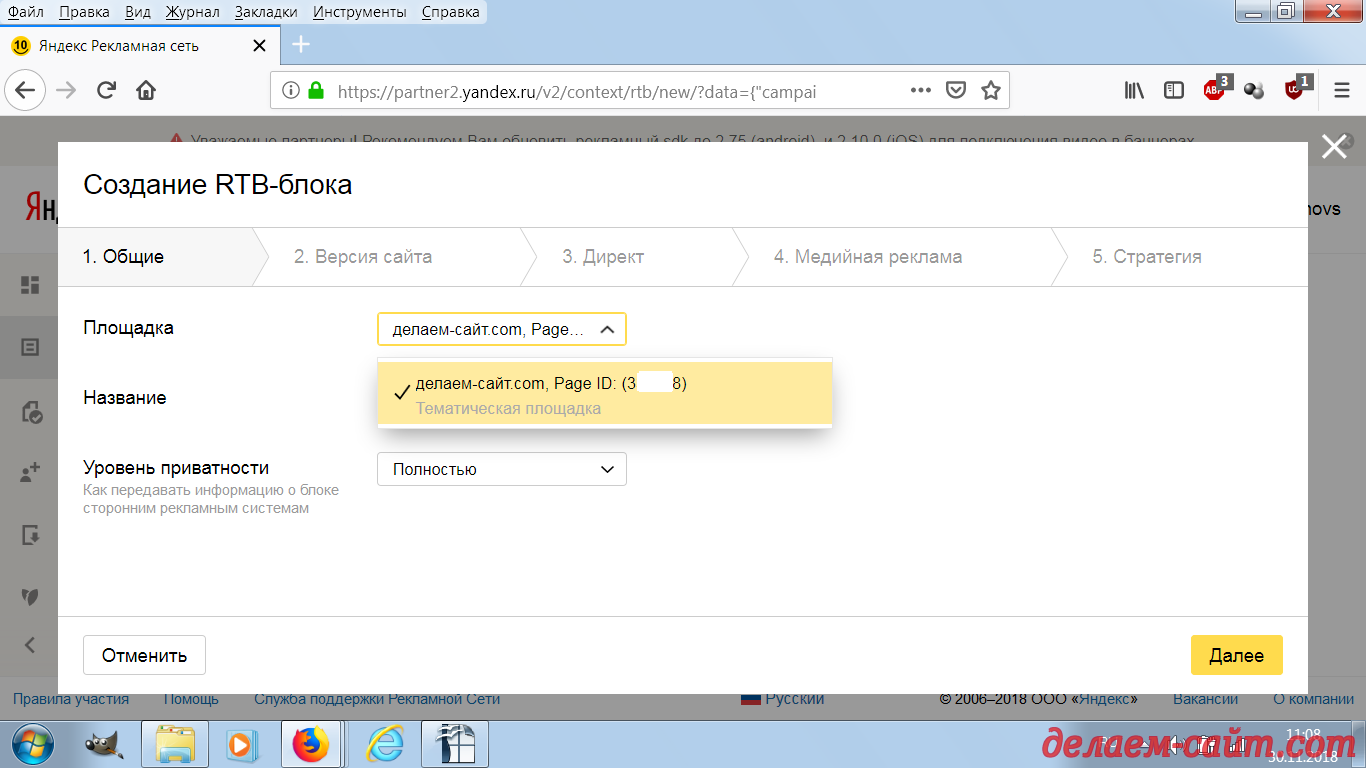Switch to Firefox taskbar icon
This screenshot has height=768, width=1366.
311,744
